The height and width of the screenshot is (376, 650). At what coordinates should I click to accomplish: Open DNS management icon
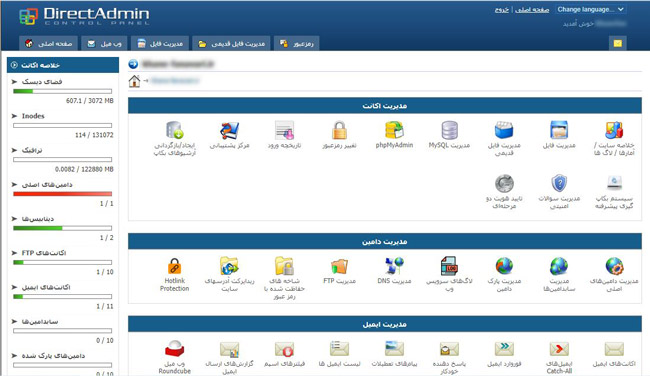[394, 266]
